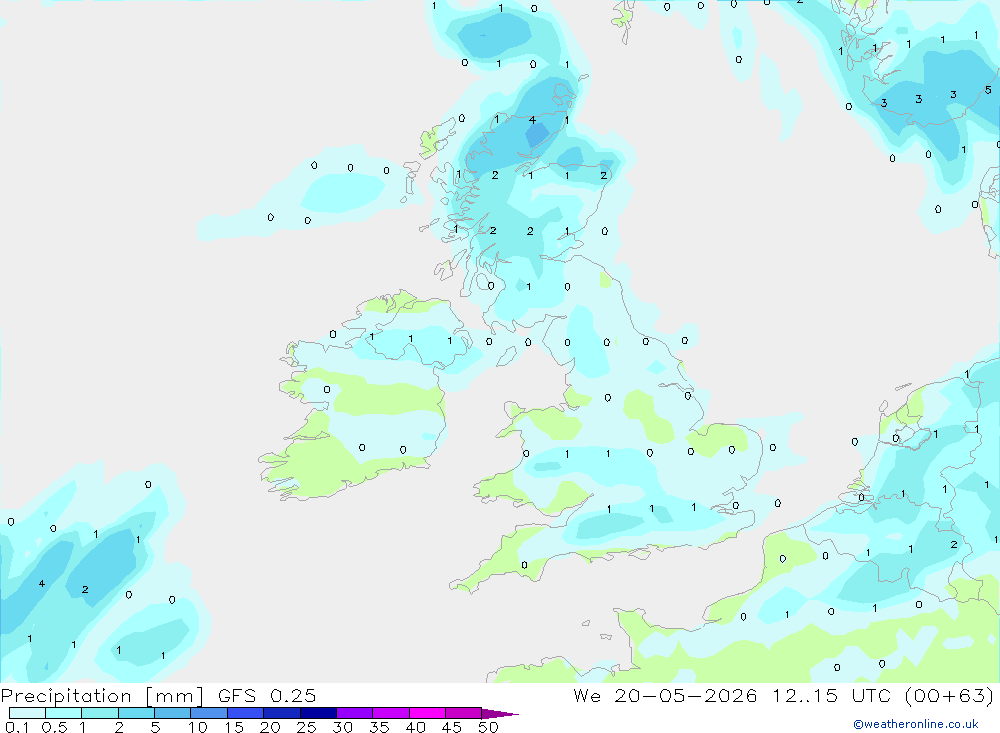This screenshot has width=1000, height=733.
Task: Click the purple arrow tip beyond 50 mm
Action: coord(500,714)
